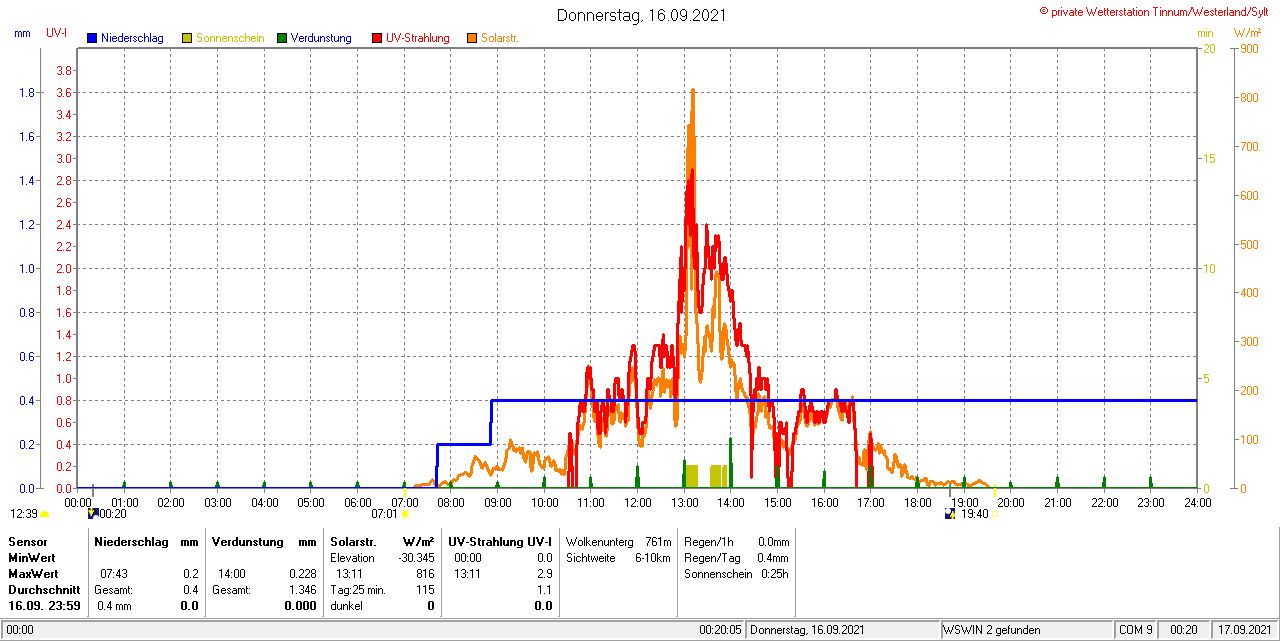Click the chart title Donnerstag, 16.09.2021
The image size is (1280, 641).
(x=642, y=15)
